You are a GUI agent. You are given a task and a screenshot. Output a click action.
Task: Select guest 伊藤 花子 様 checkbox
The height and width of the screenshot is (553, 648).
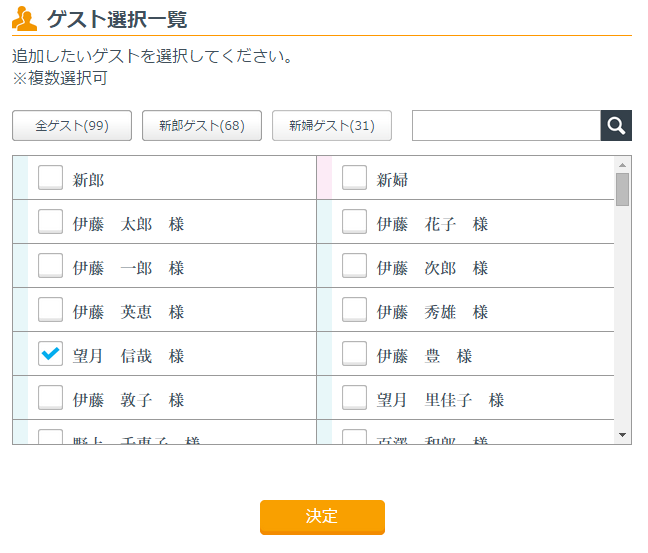coord(354,222)
